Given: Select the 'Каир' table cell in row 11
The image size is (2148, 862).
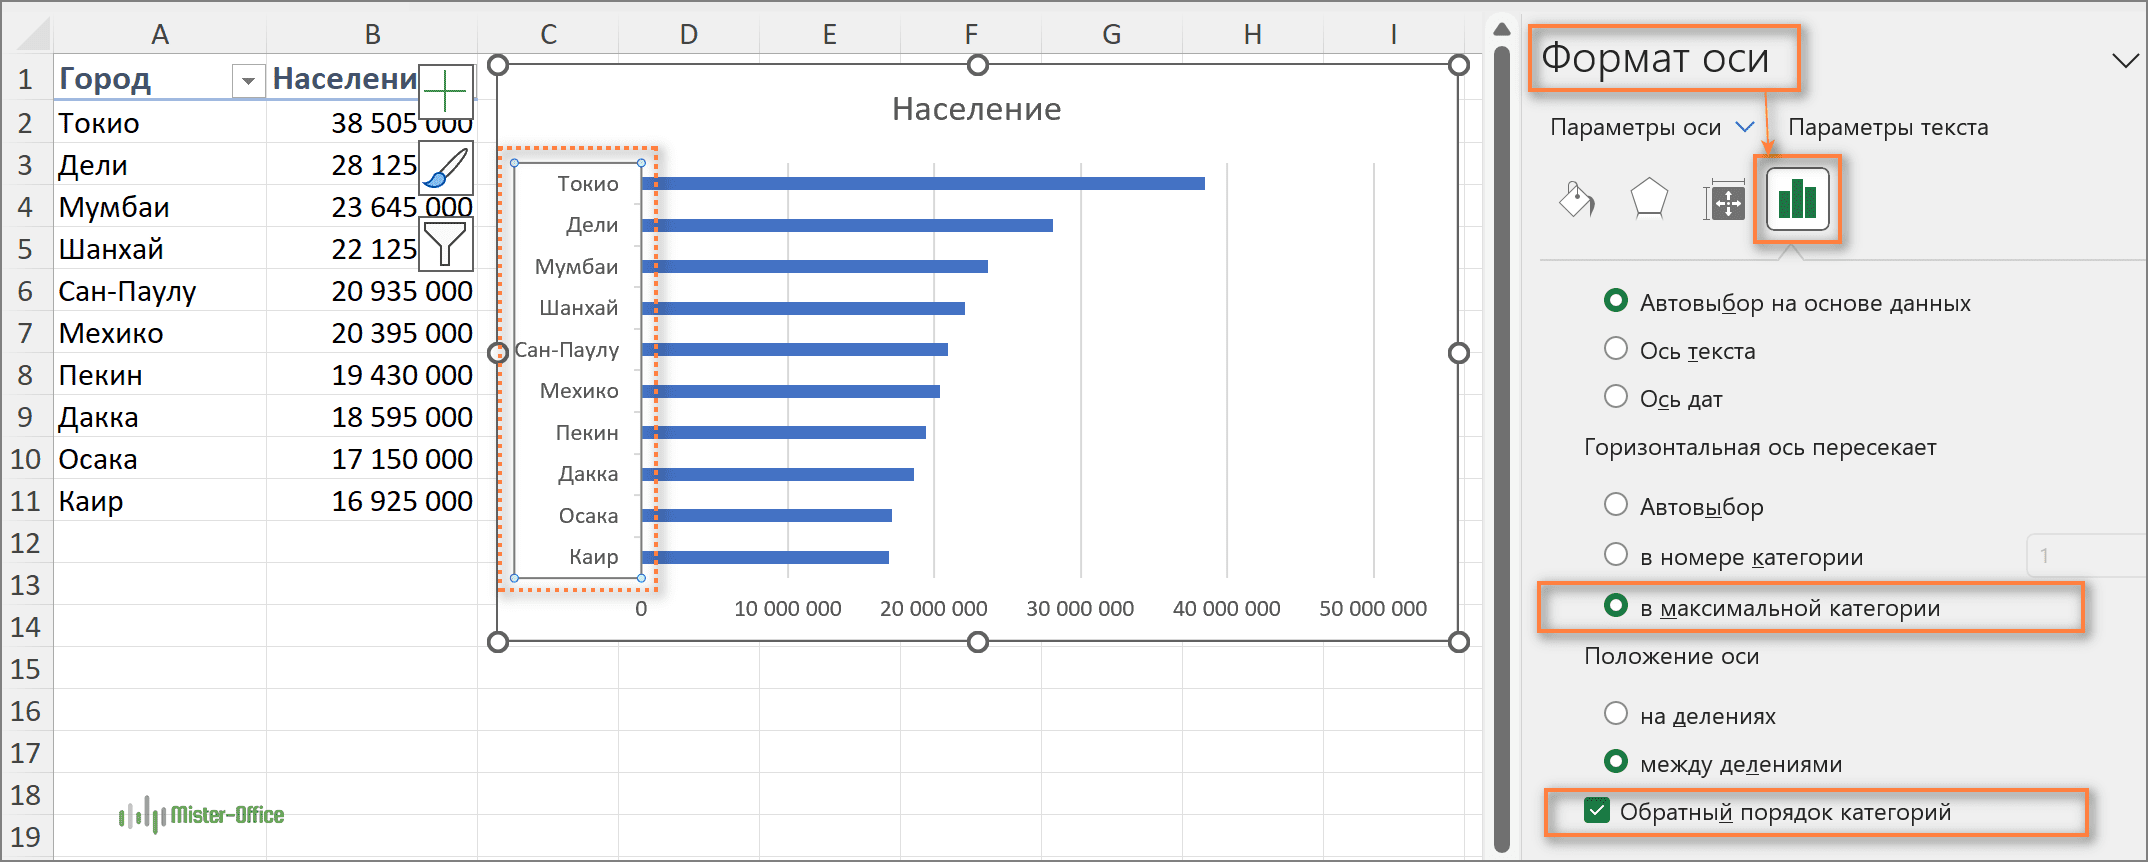Looking at the screenshot, I should 160,501.
